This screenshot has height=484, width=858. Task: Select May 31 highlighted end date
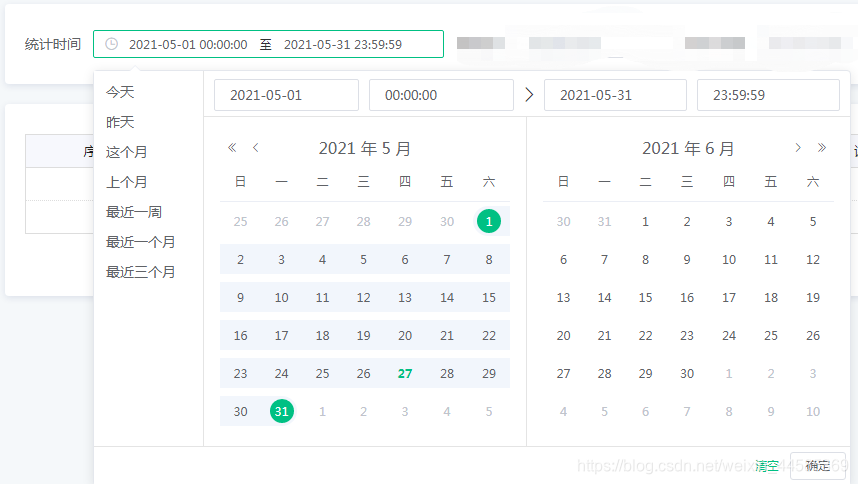tap(281, 411)
